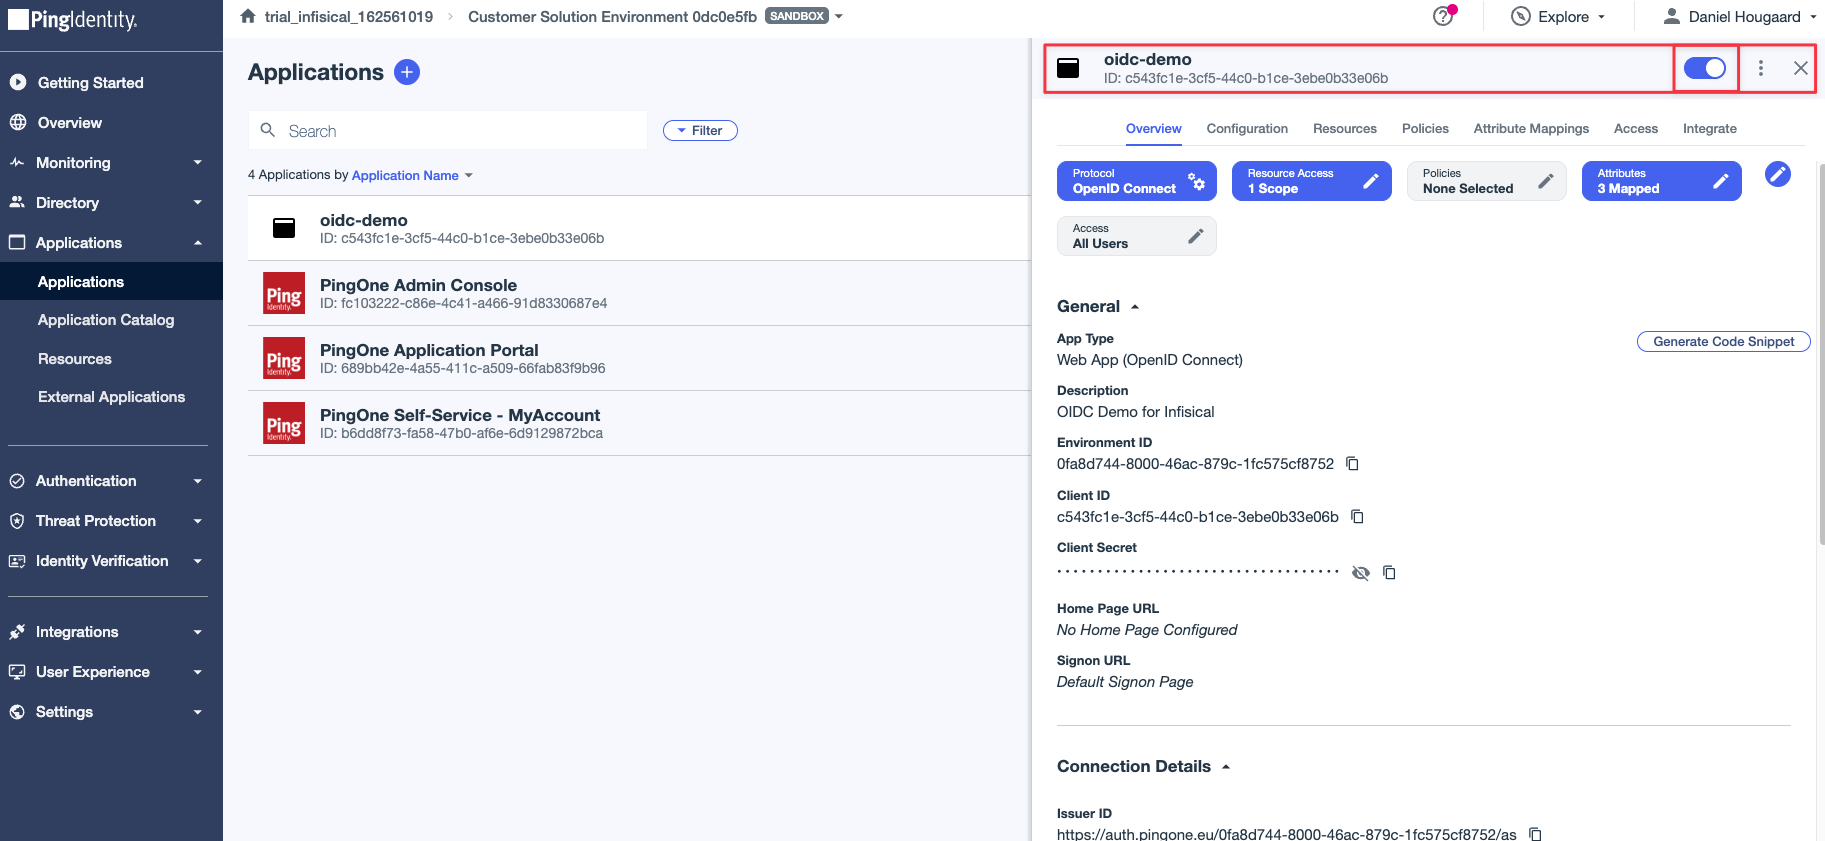Click the search magnifier icon

point(268,130)
